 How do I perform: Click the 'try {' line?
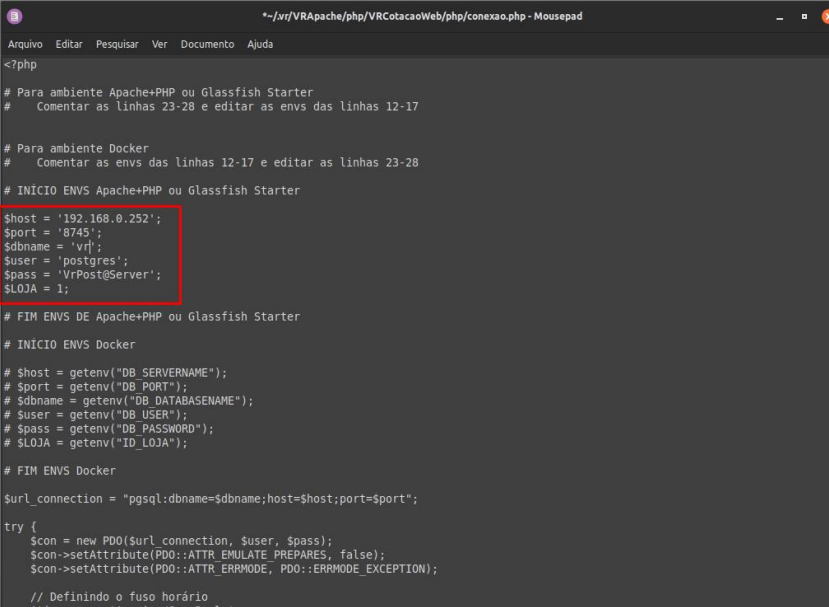[20, 527]
